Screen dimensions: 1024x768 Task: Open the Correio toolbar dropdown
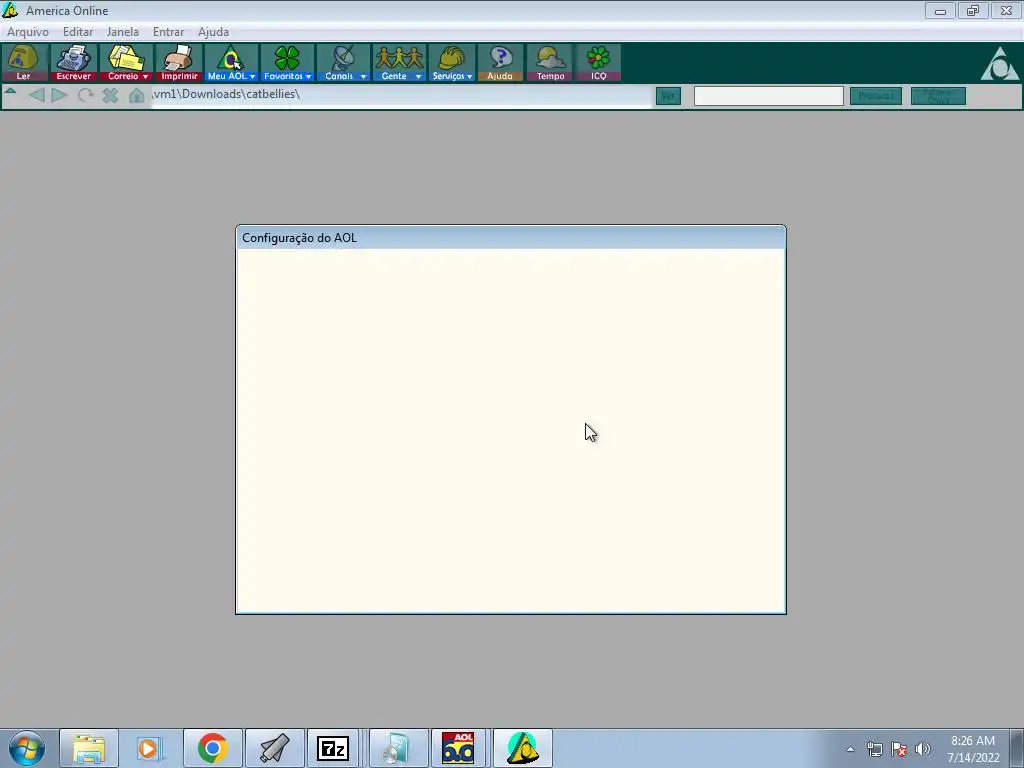coord(126,63)
